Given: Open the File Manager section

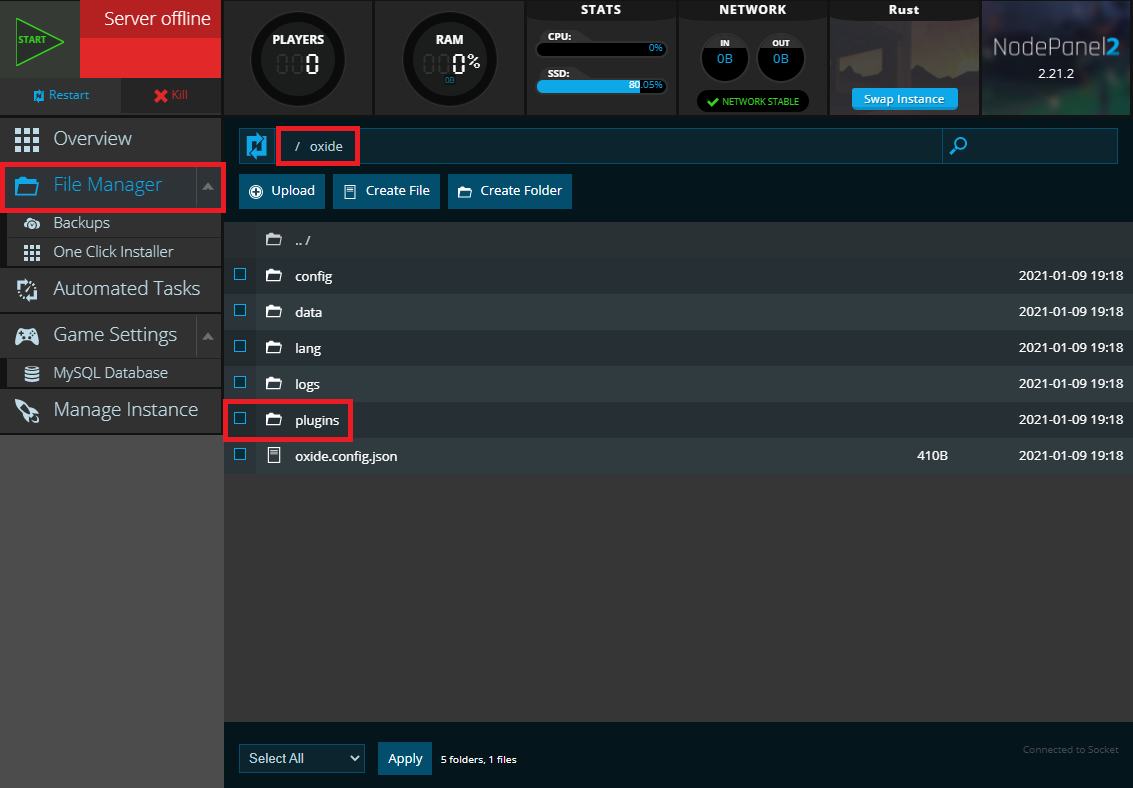Looking at the screenshot, I should pos(98,186).
